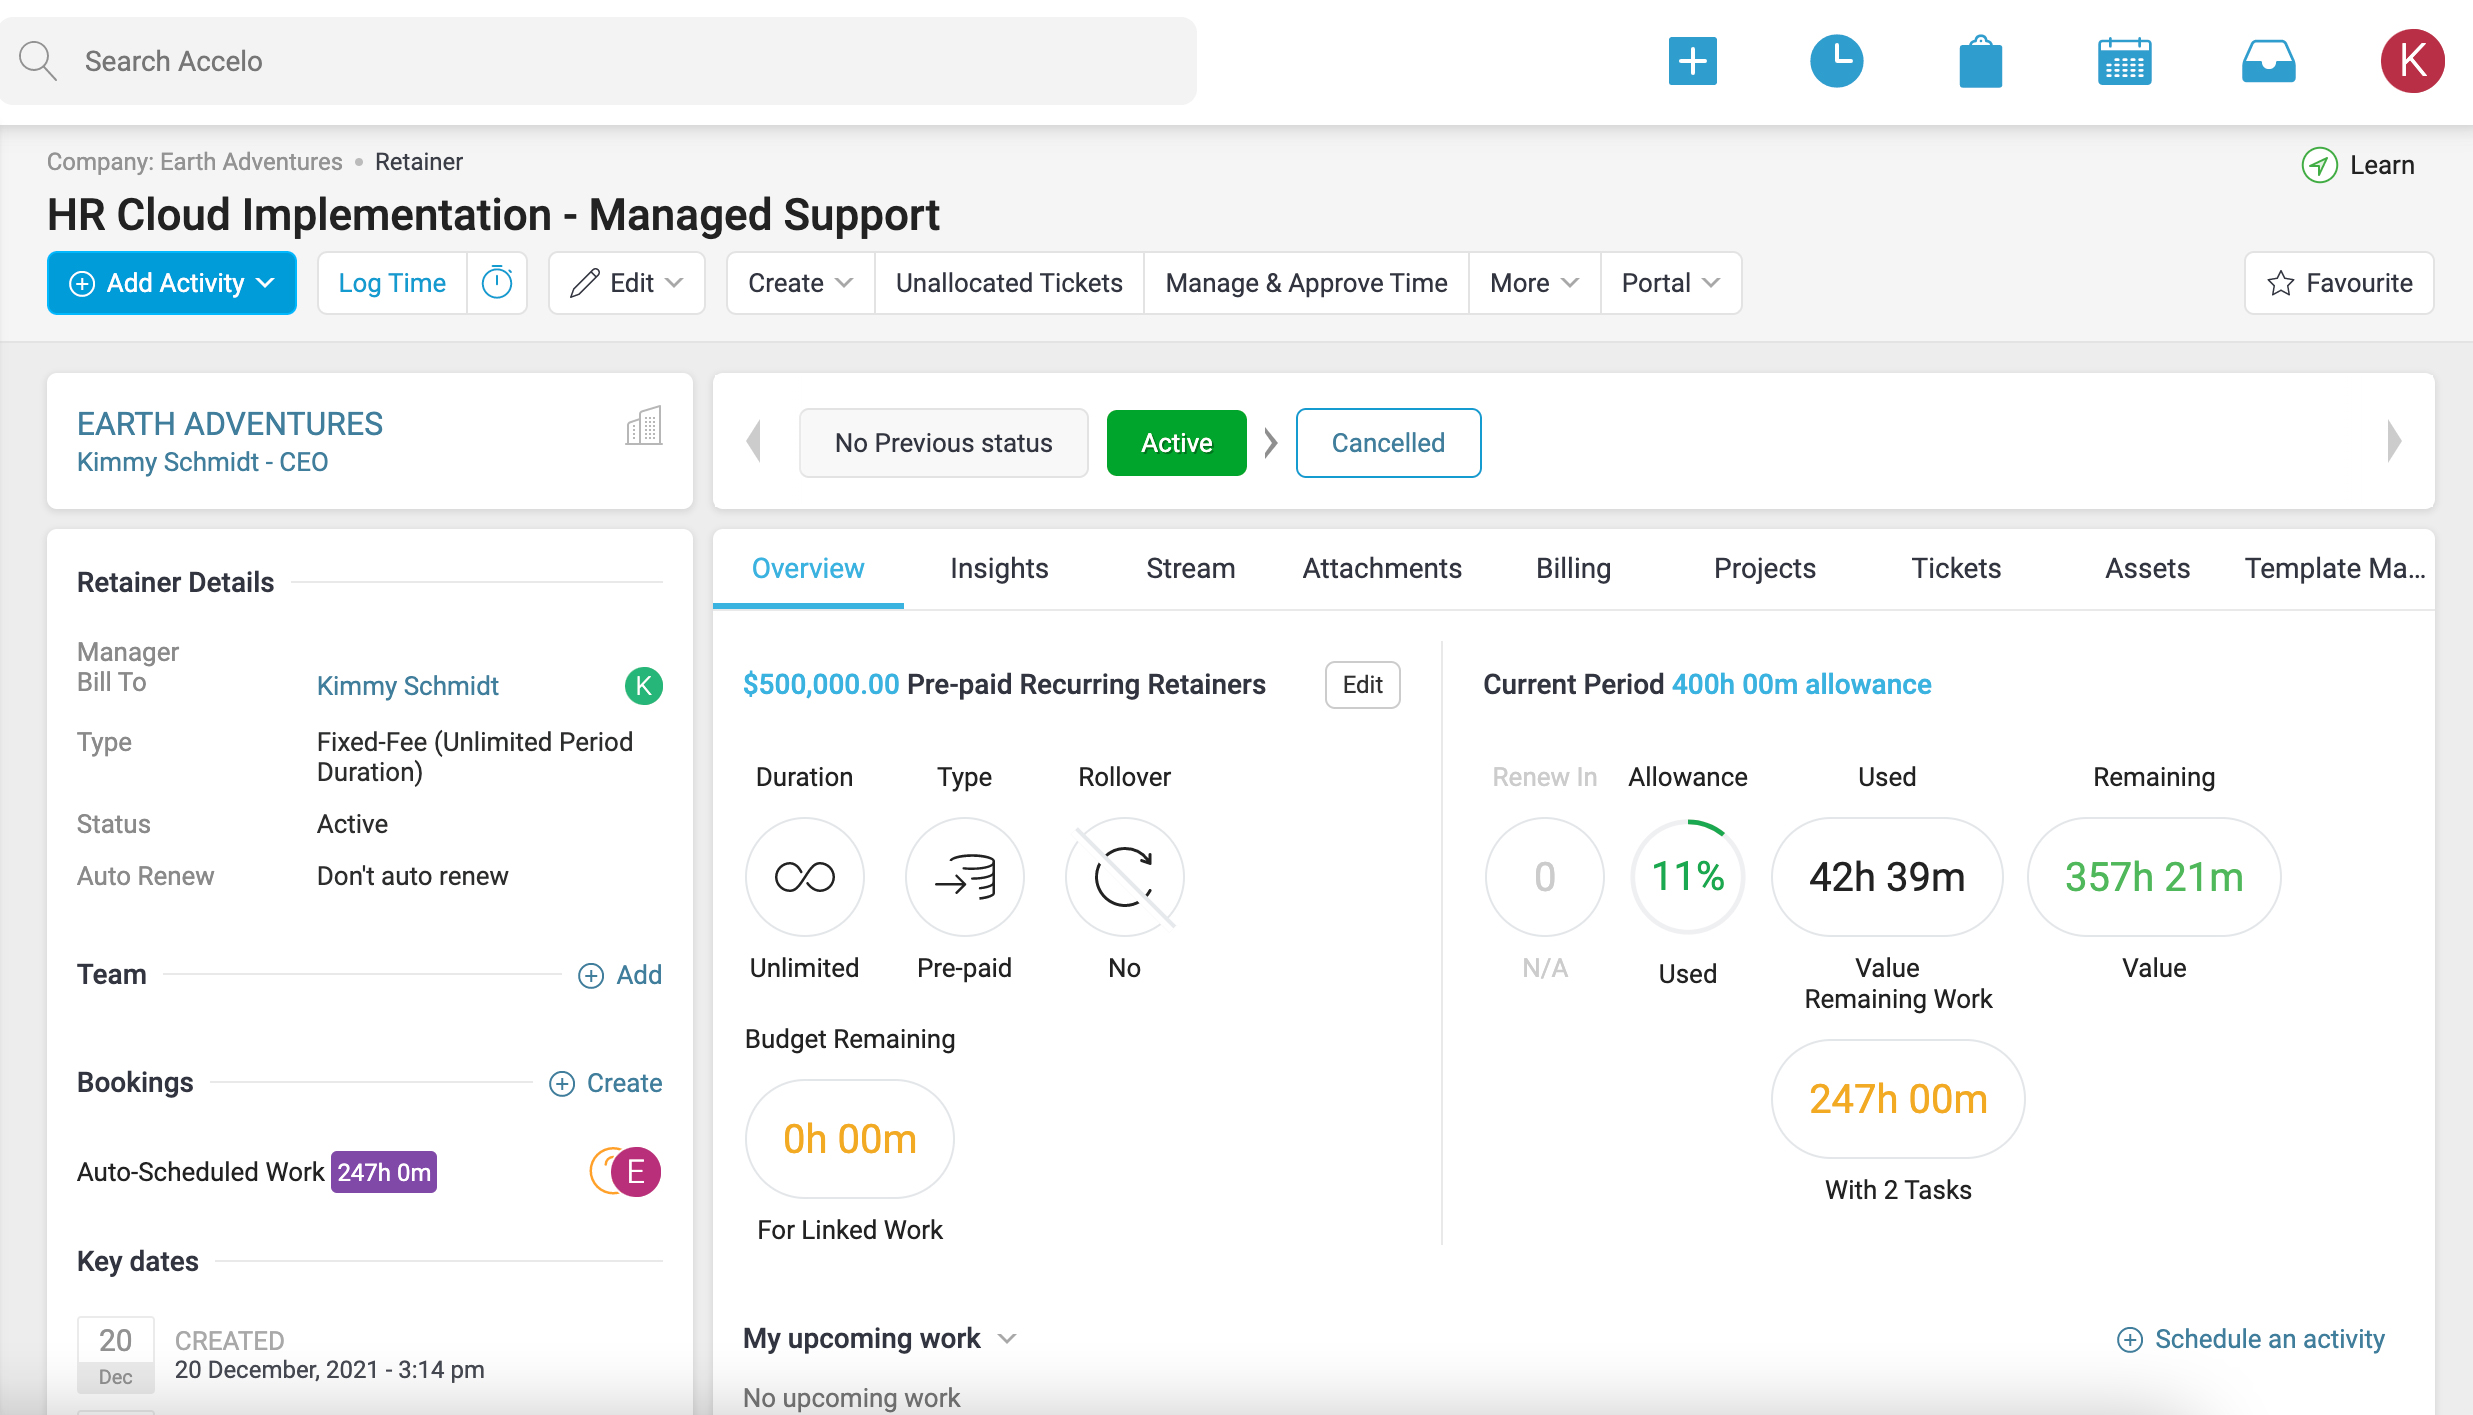Open the Assets tab
The width and height of the screenshot is (2473, 1415).
pyautogui.click(x=2147, y=568)
